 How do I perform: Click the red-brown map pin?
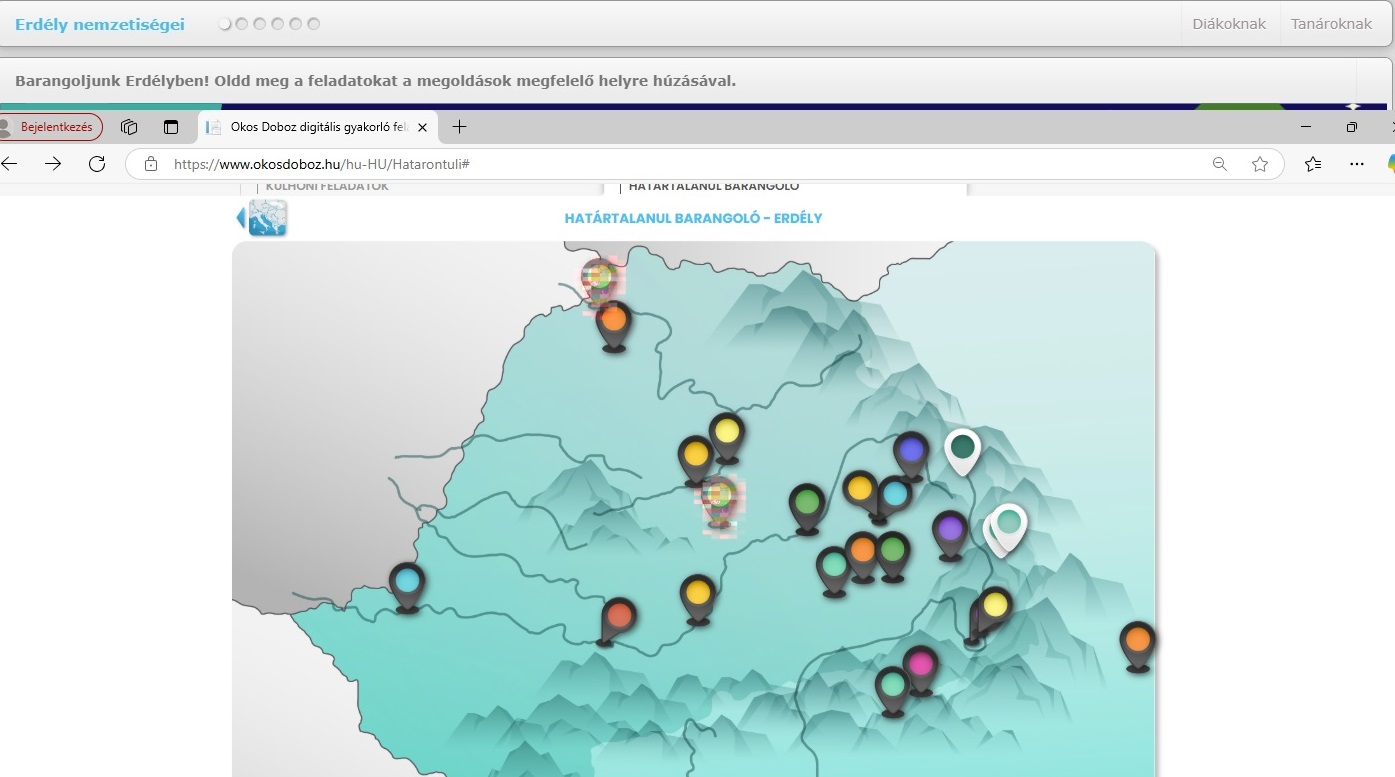coord(619,616)
